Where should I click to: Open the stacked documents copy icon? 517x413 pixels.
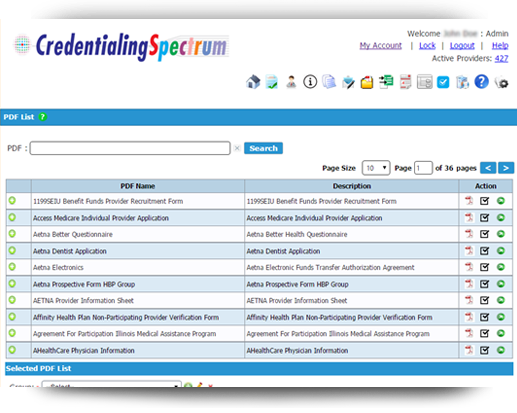pos(329,82)
